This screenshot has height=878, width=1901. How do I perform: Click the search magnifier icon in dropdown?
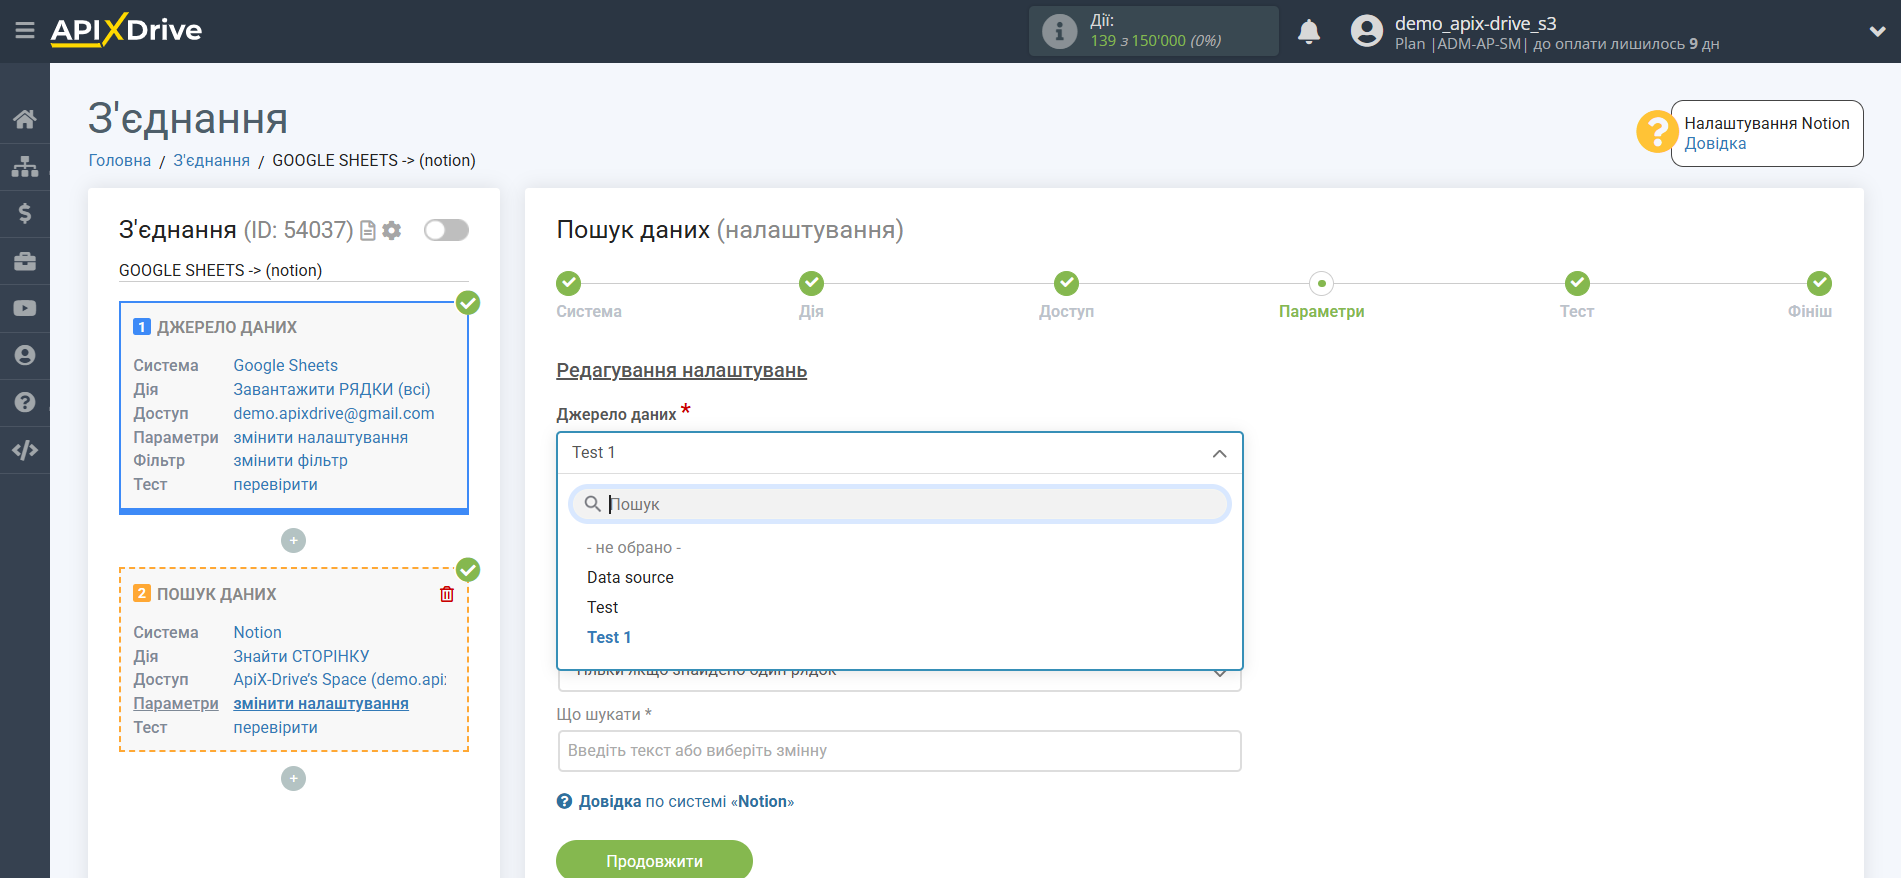click(x=593, y=504)
